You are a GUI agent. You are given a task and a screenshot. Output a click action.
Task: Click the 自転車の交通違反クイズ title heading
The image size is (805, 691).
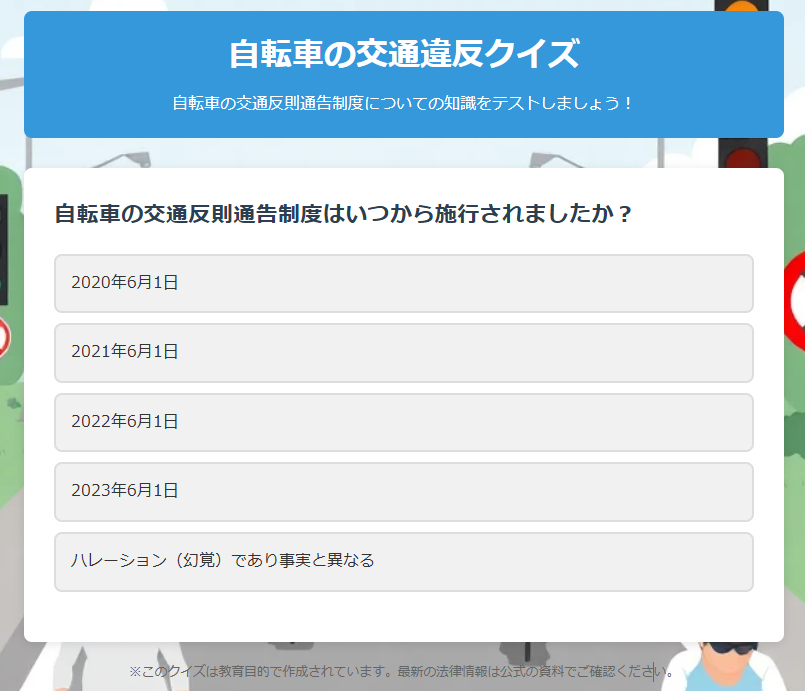click(403, 54)
